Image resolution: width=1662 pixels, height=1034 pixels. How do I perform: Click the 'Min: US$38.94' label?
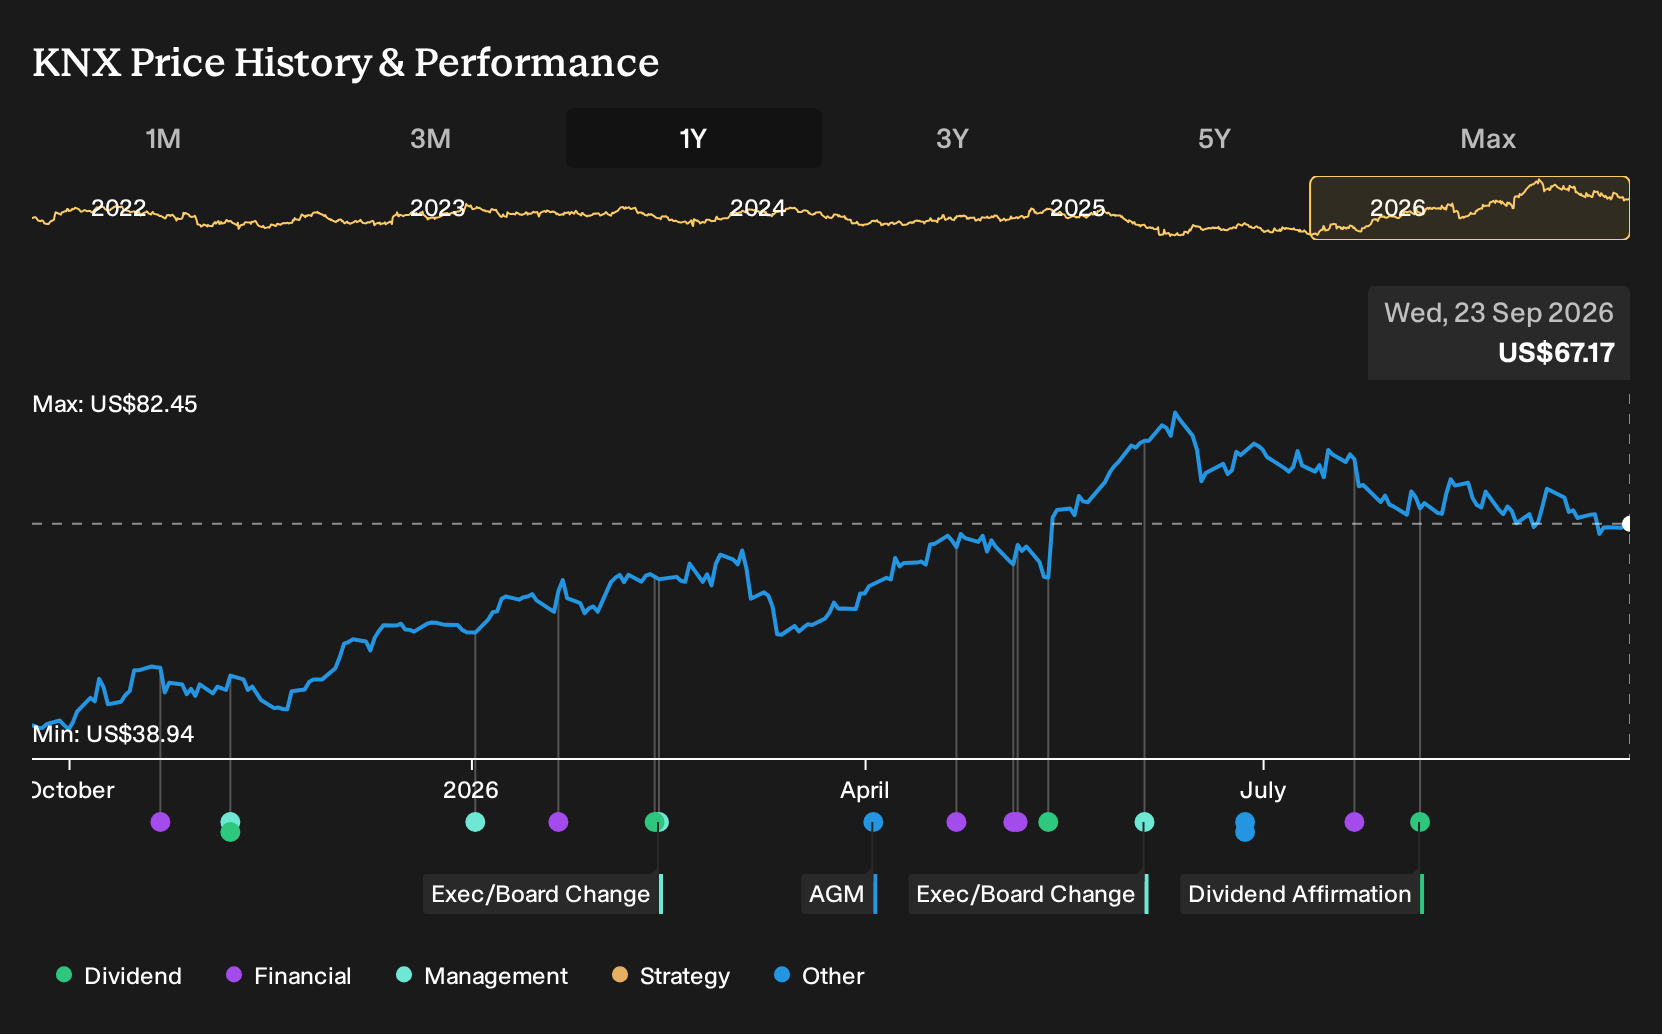tap(113, 734)
